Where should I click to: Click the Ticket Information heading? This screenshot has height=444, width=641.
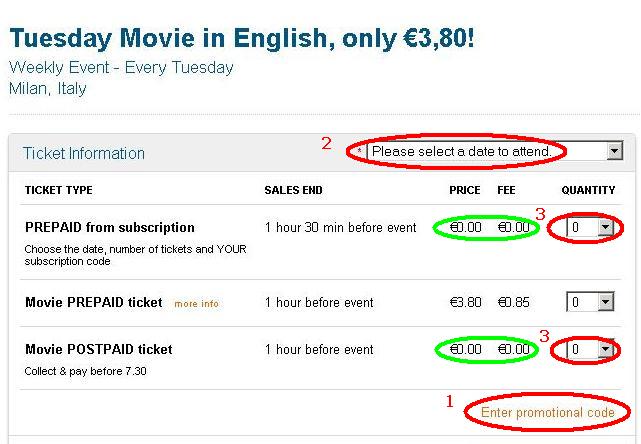coord(84,153)
